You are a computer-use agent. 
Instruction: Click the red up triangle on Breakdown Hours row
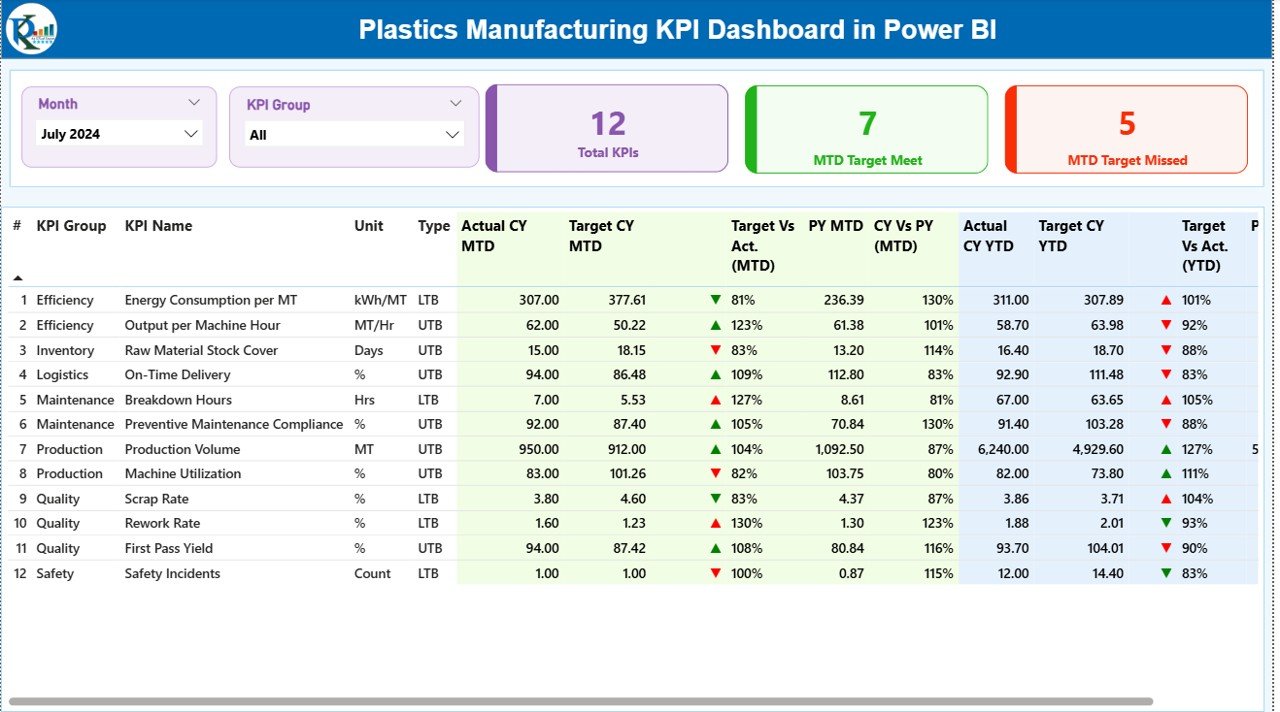(715, 399)
